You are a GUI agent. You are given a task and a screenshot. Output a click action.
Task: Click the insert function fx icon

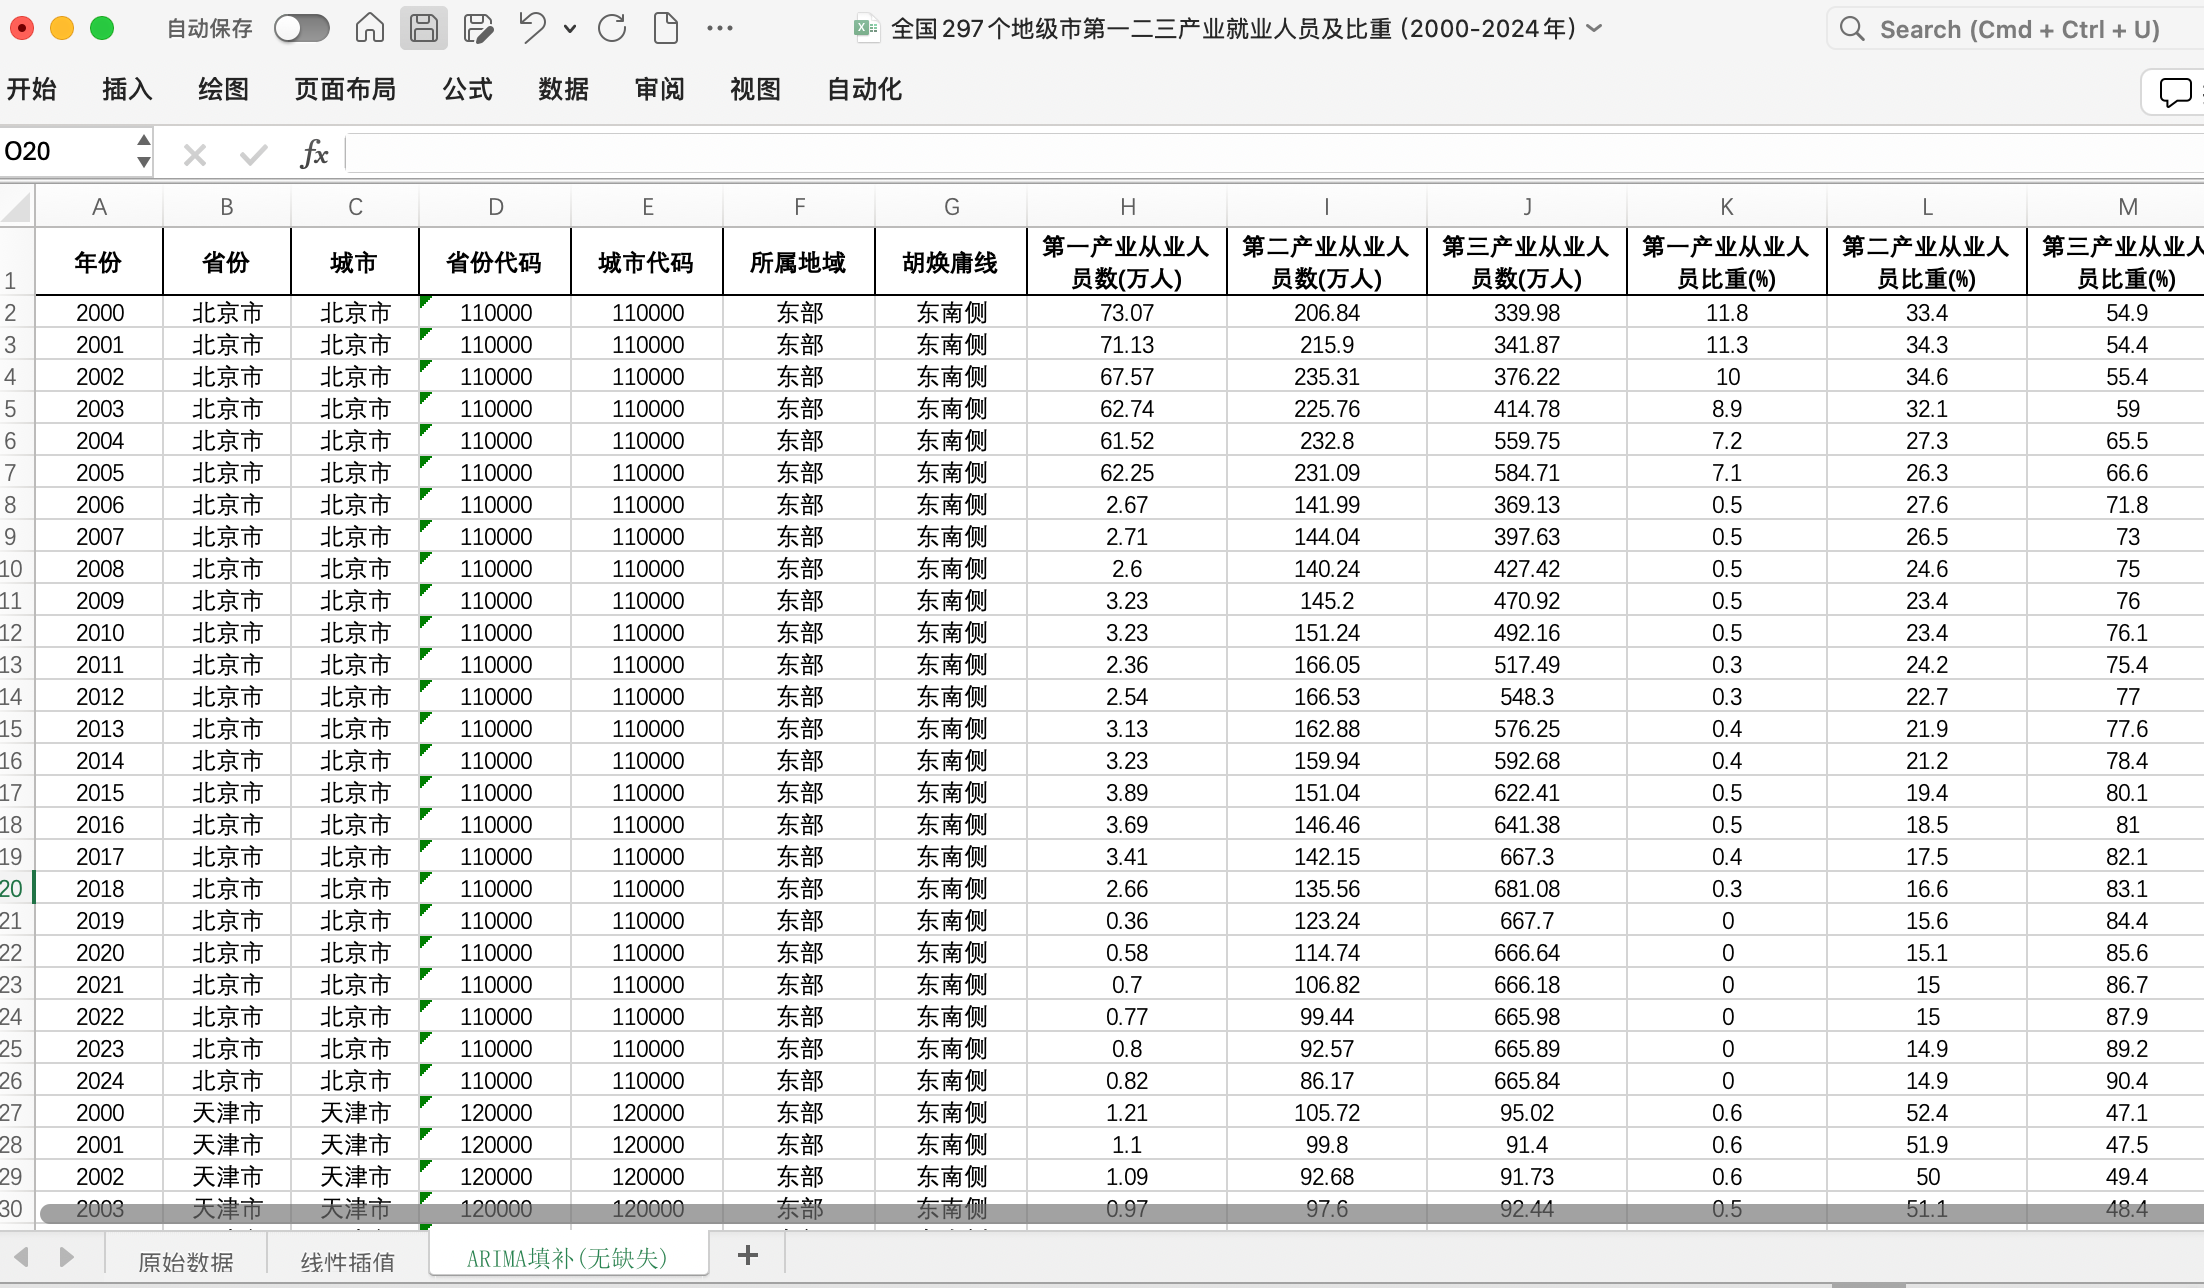point(313,153)
